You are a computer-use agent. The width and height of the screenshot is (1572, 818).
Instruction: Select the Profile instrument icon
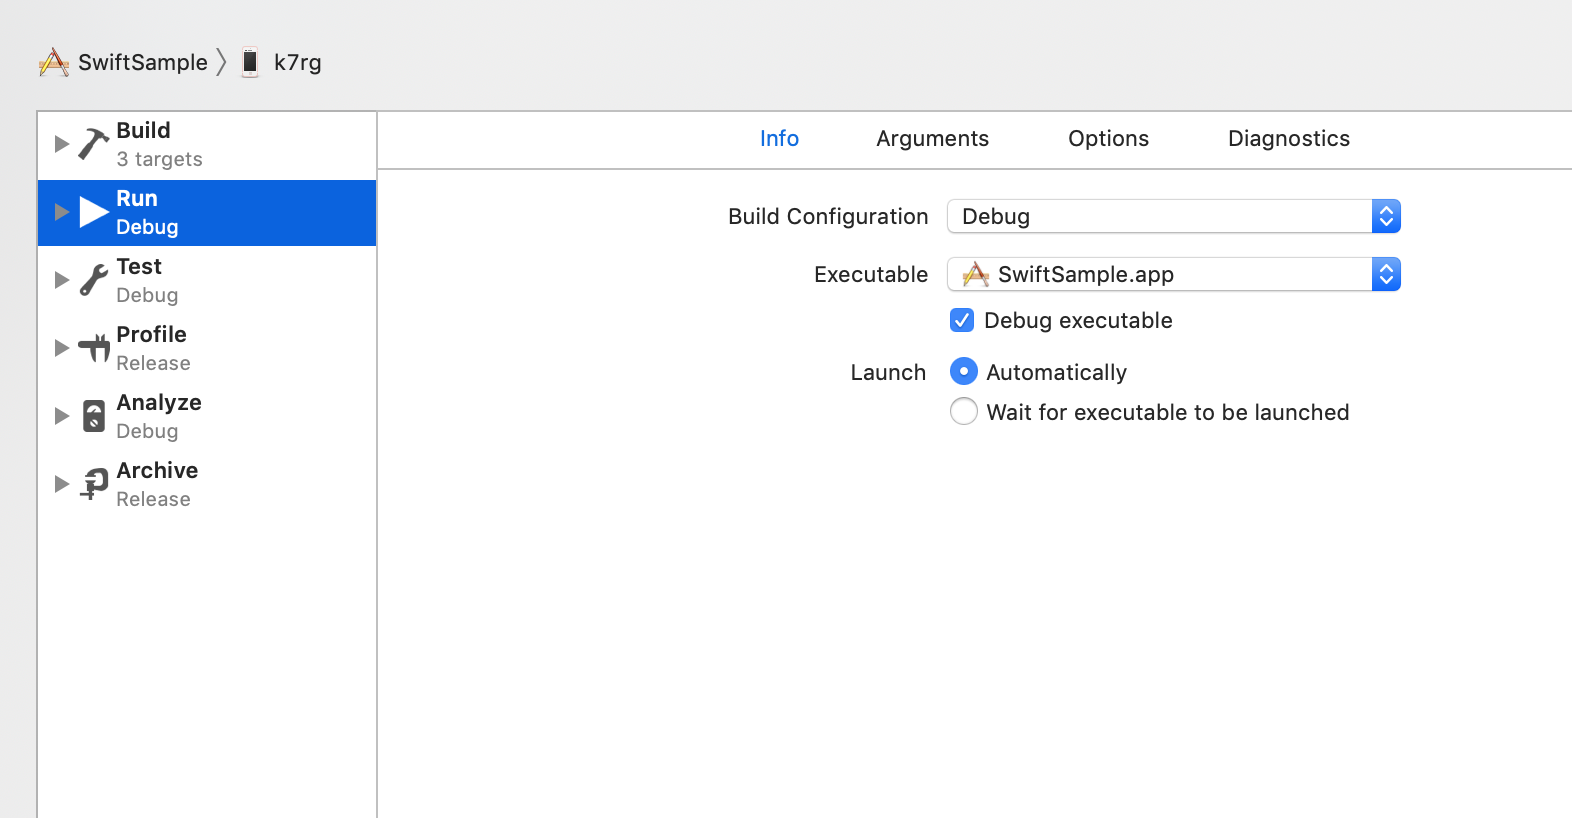click(x=94, y=348)
